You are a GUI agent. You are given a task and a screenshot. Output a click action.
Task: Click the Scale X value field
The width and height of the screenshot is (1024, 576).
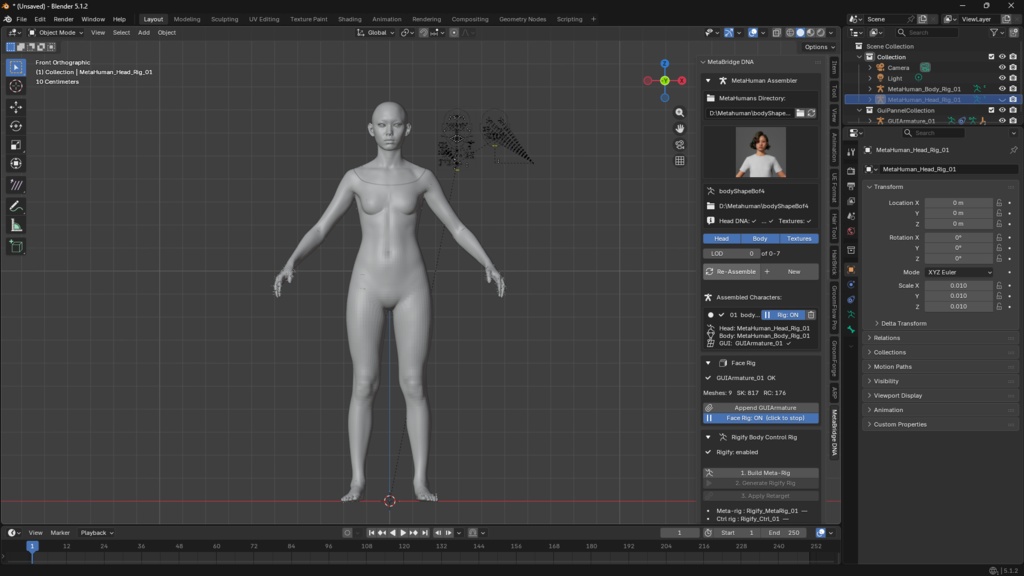coord(958,285)
